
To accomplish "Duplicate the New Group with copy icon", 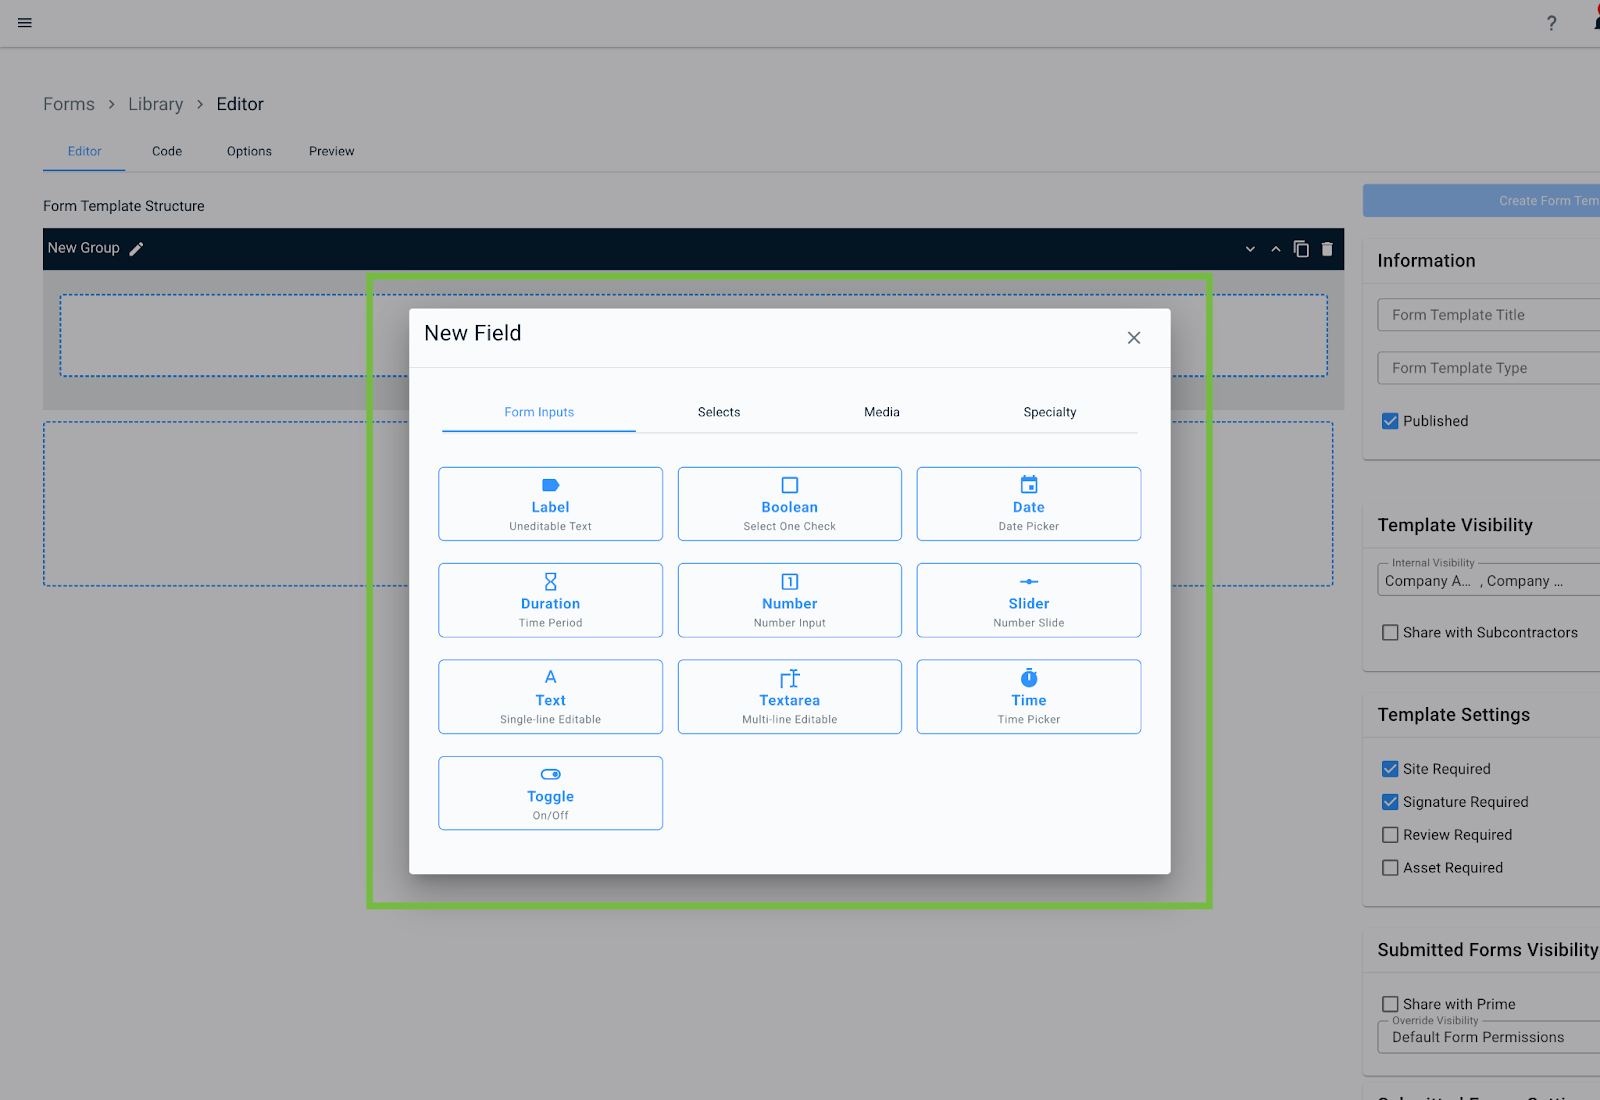I will pyautogui.click(x=1301, y=249).
